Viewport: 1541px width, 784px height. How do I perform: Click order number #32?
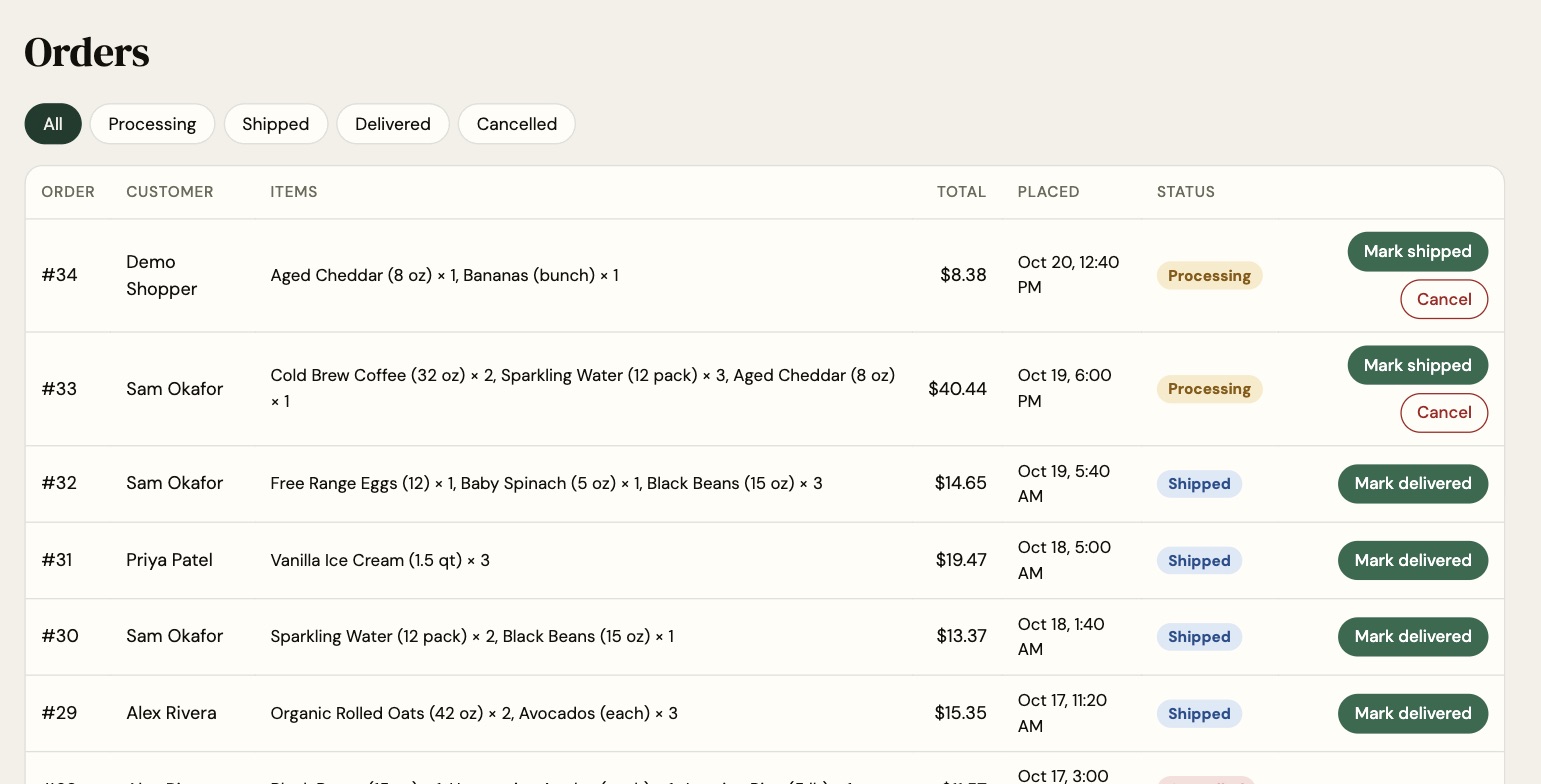(59, 483)
